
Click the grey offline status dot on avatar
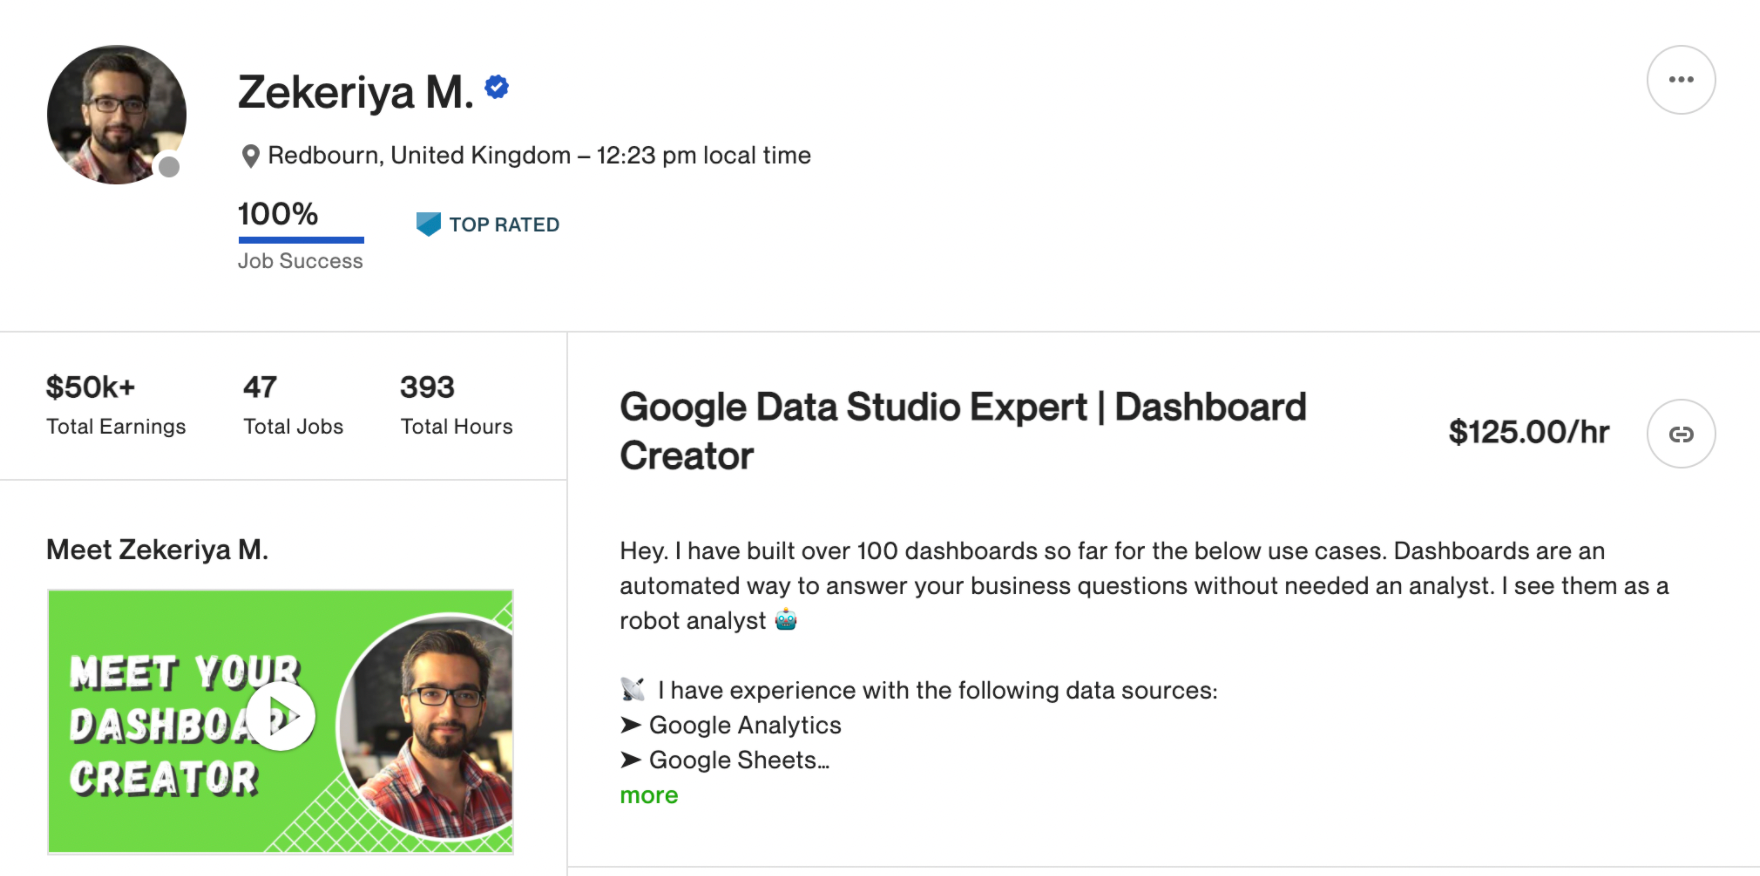point(170,167)
